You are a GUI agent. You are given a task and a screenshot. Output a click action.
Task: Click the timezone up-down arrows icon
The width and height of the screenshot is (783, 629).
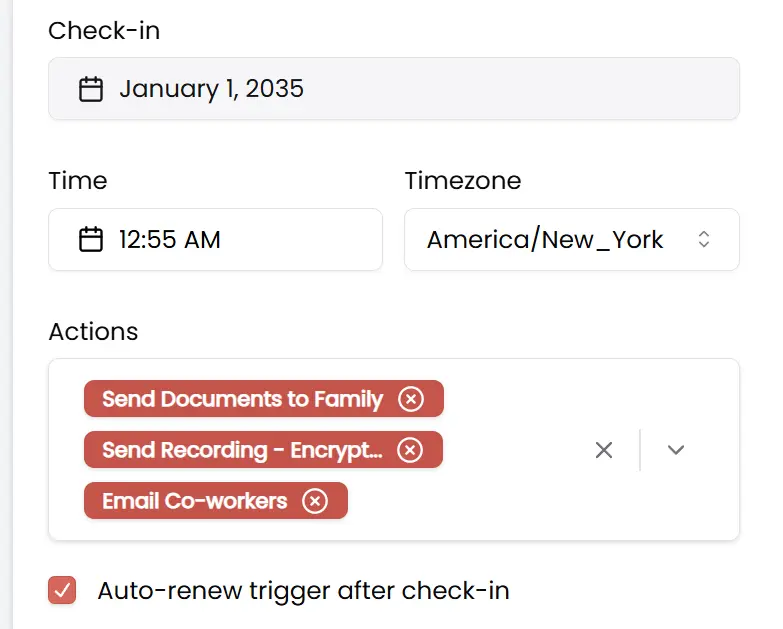(704, 239)
